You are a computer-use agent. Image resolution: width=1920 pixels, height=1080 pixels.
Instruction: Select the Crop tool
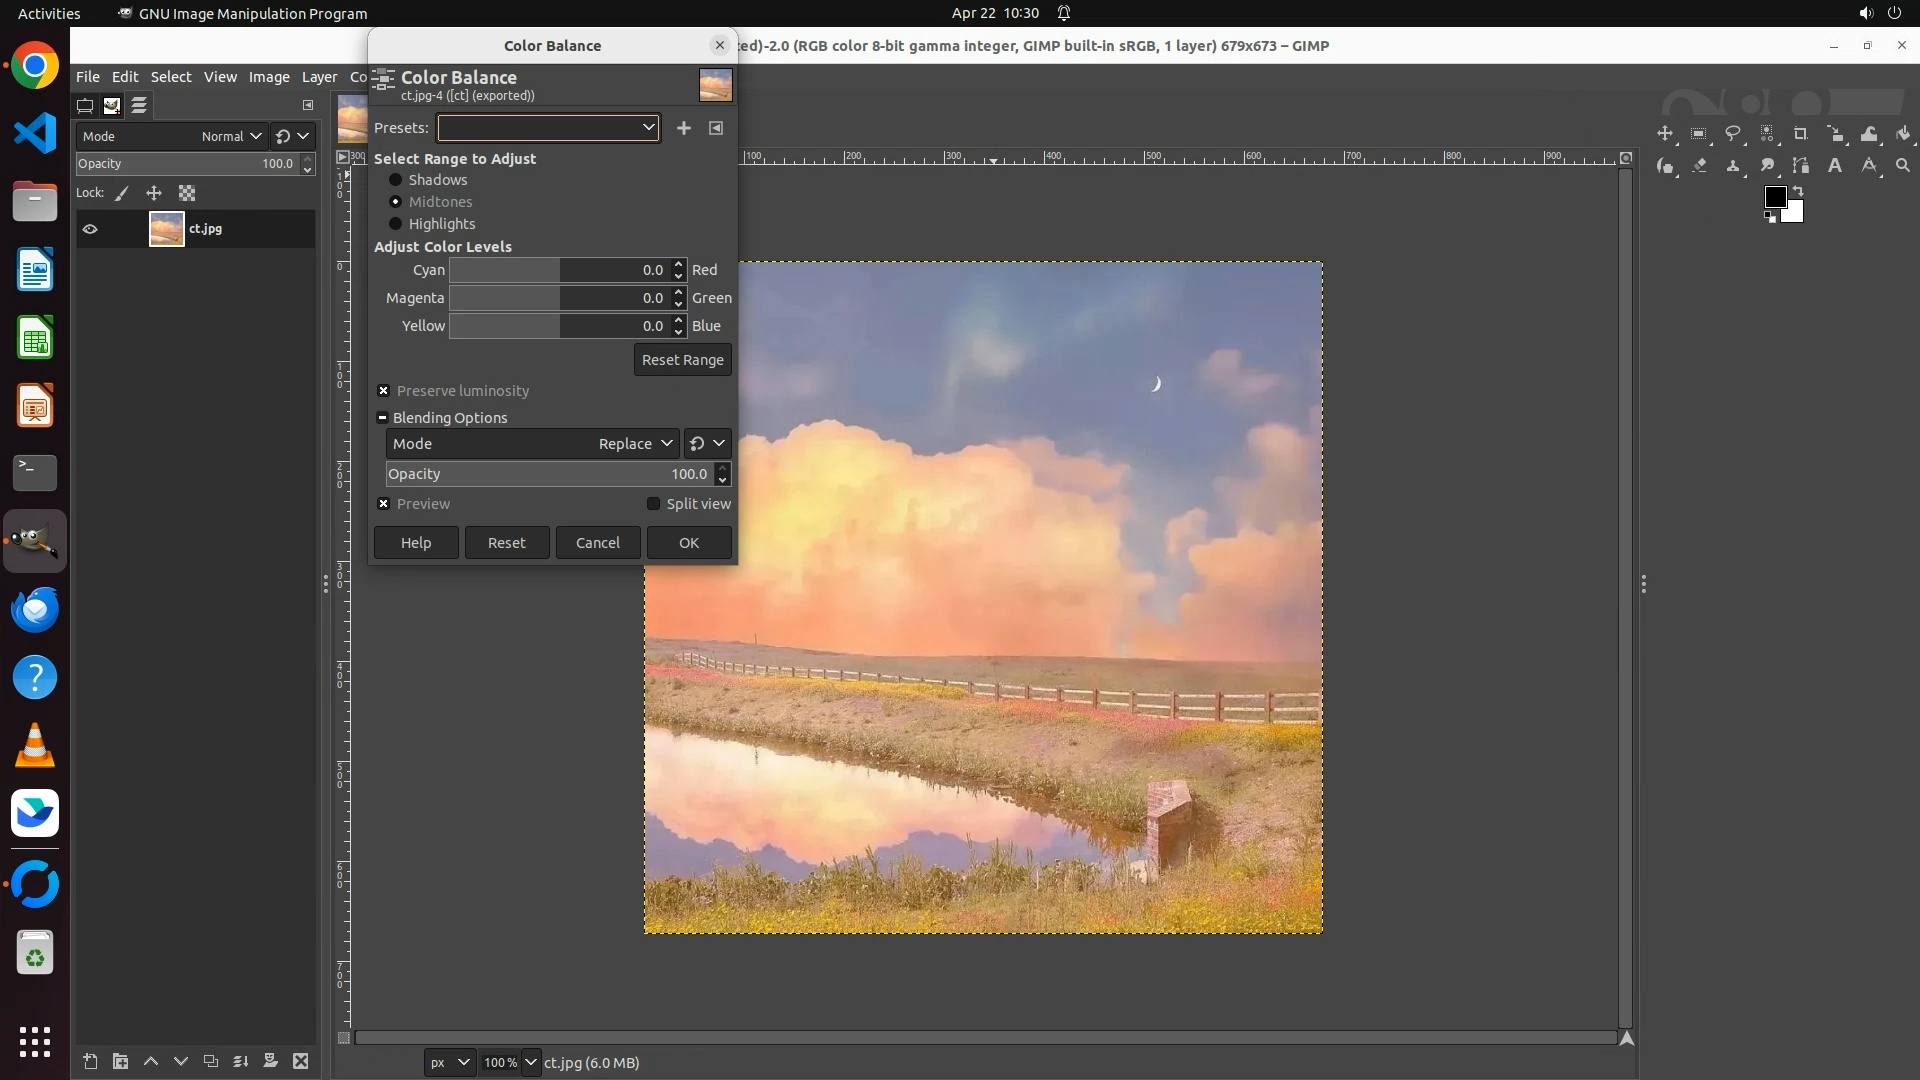click(1801, 134)
